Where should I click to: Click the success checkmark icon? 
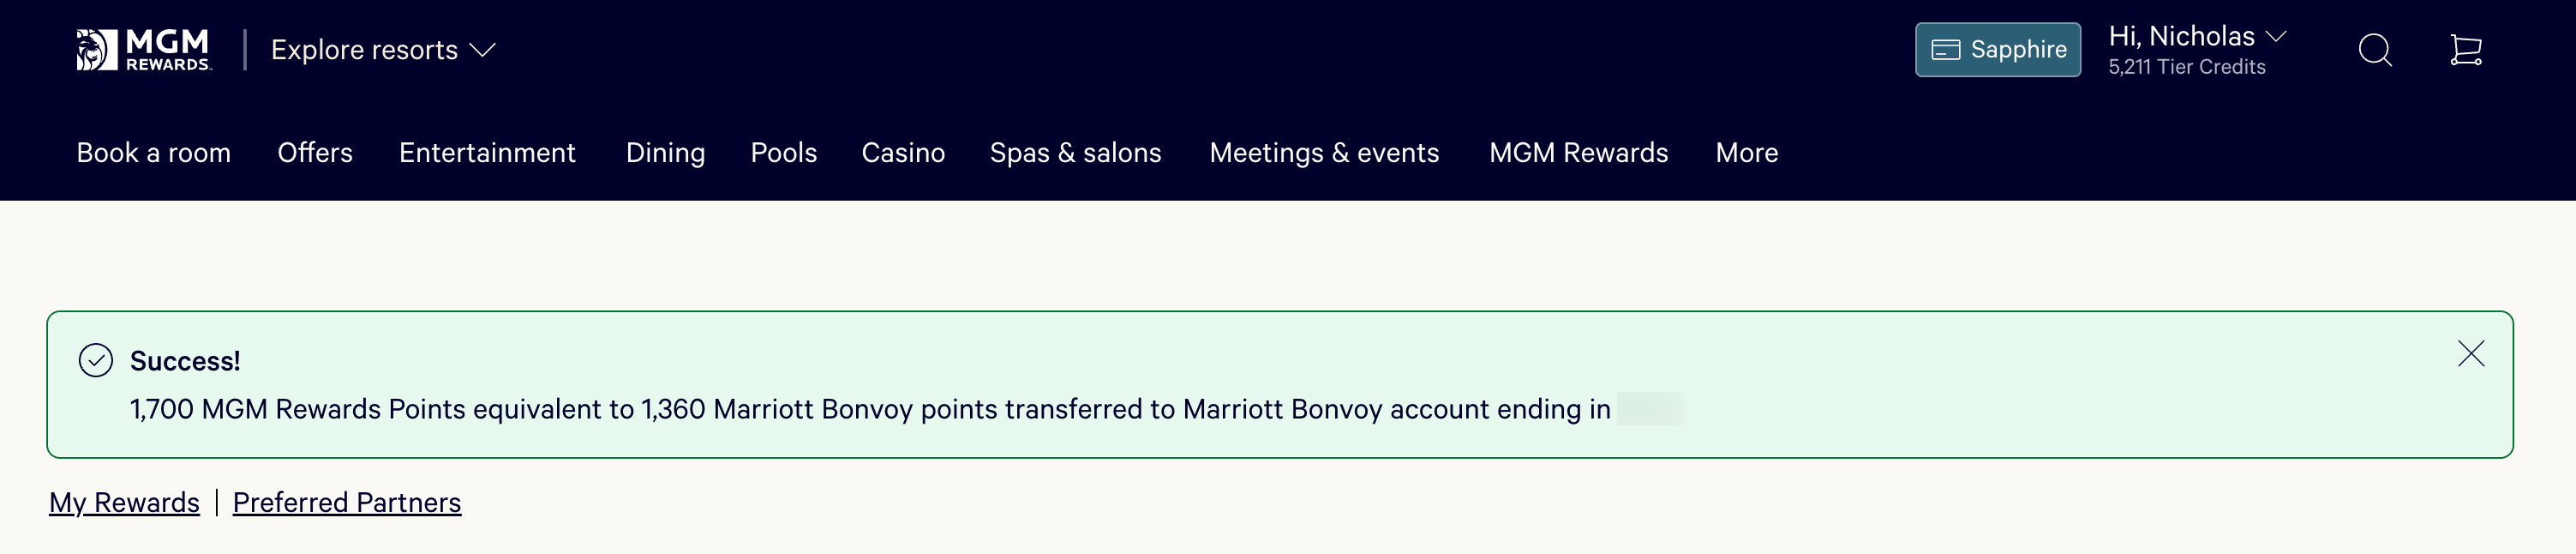(96, 360)
